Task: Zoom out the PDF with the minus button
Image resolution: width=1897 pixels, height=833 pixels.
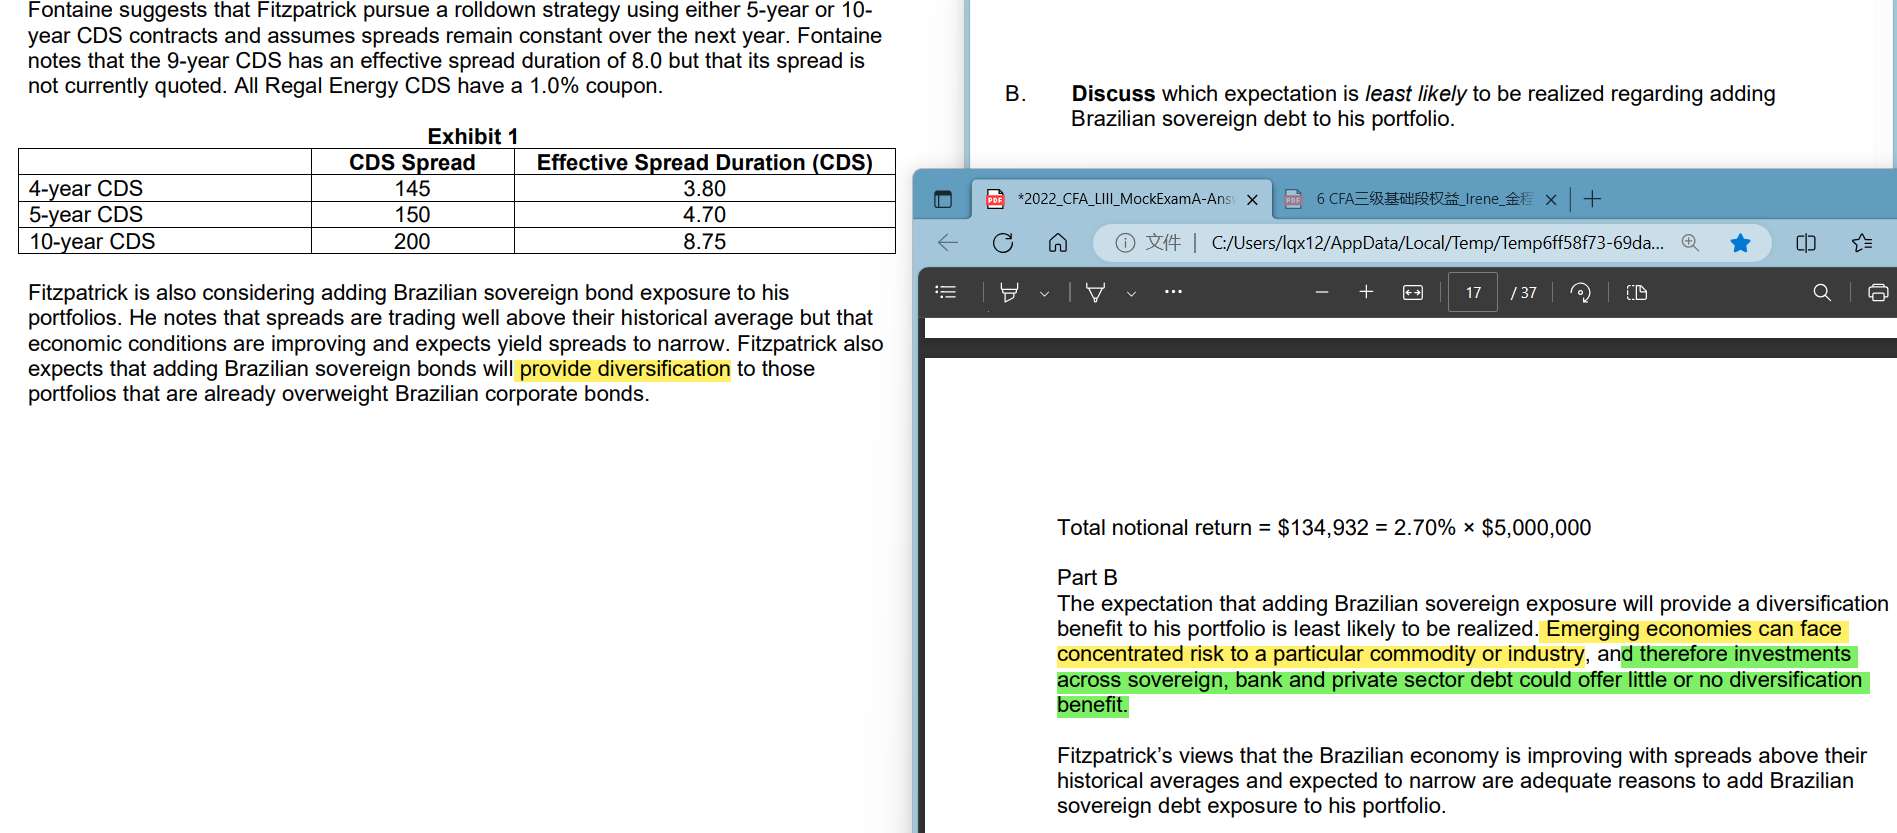Action: (x=1322, y=292)
